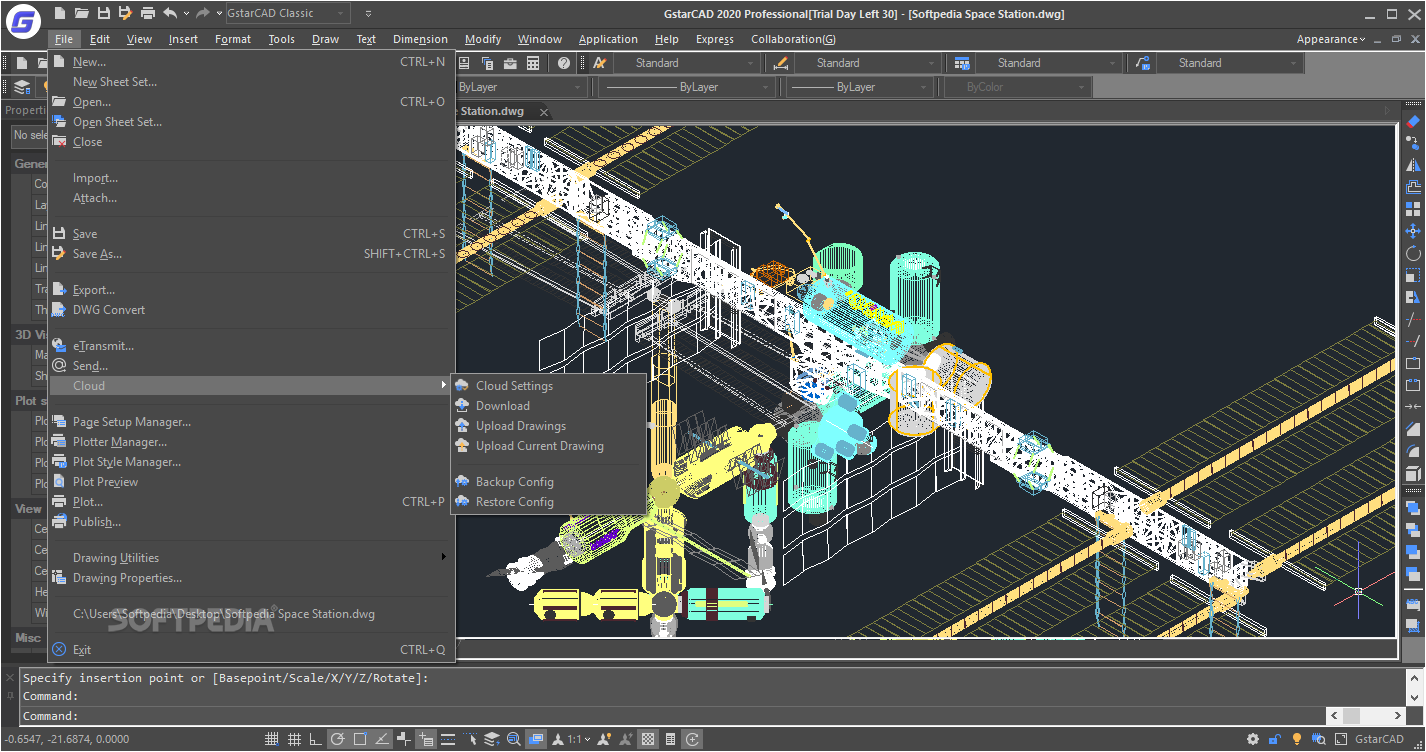Screen dimensions: 1426x752
Task: Click the Tool Palettes briefcase toolbar icon
Action: (510, 63)
